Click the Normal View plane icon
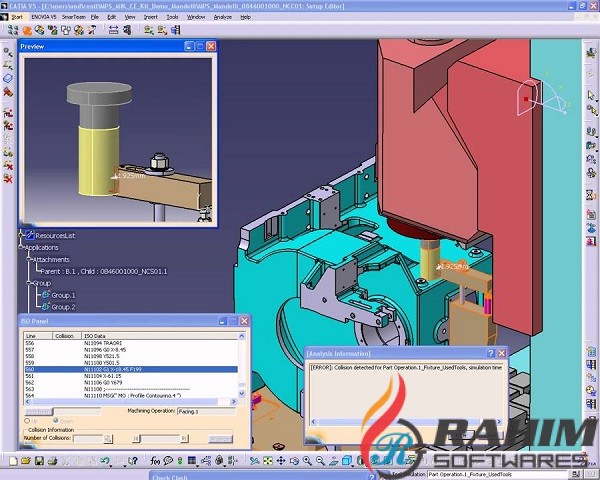This screenshot has height=480, width=600. click(333, 460)
